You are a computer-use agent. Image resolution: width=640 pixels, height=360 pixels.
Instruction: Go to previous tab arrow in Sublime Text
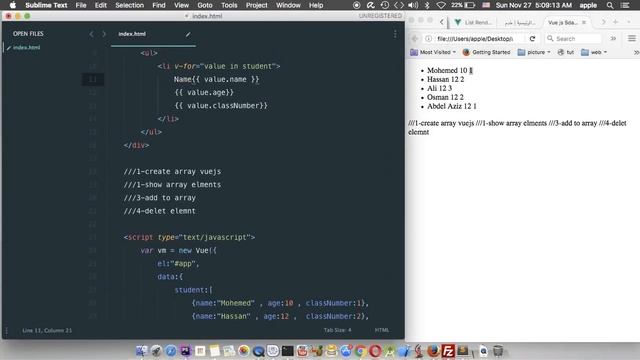91,34
